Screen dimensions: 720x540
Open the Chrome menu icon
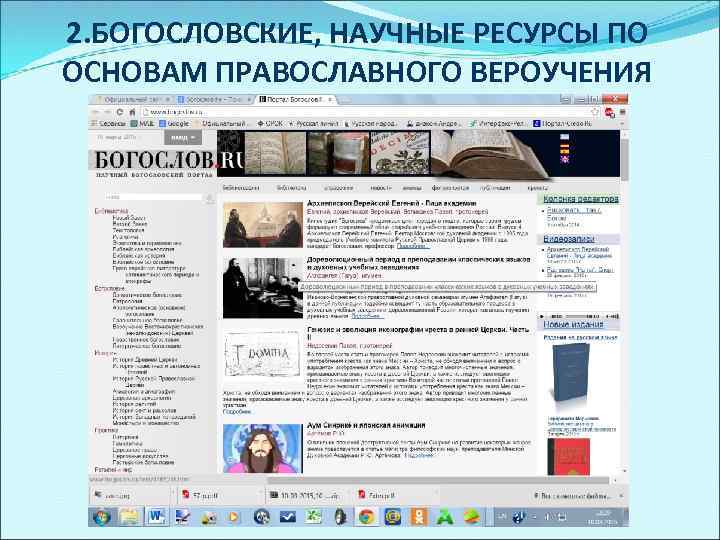click(623, 112)
